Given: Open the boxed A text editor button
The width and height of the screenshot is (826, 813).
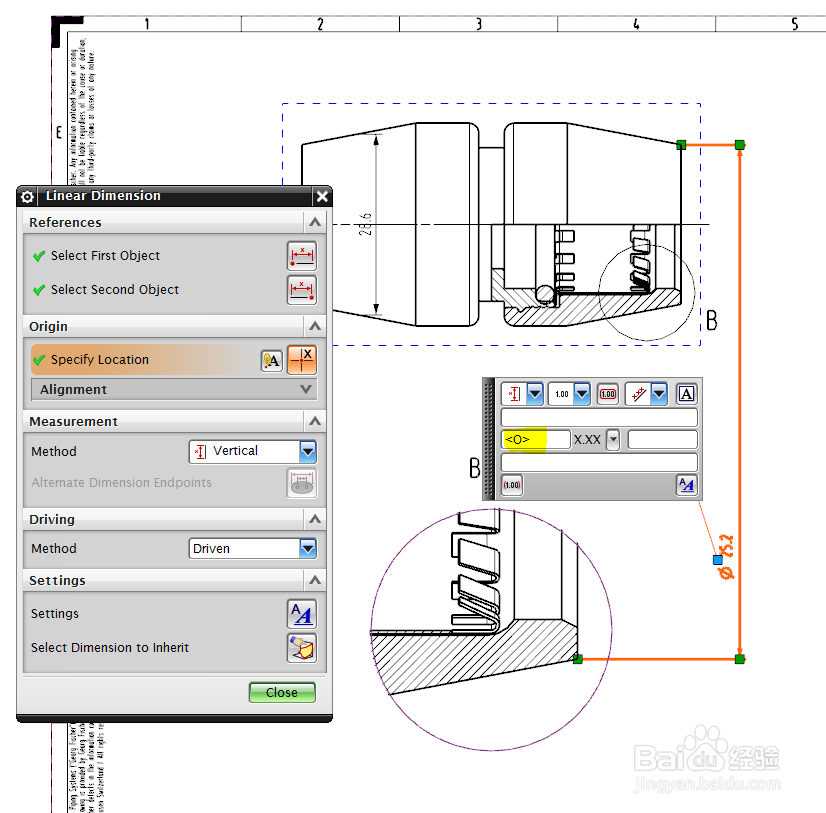Looking at the screenshot, I should [x=686, y=394].
